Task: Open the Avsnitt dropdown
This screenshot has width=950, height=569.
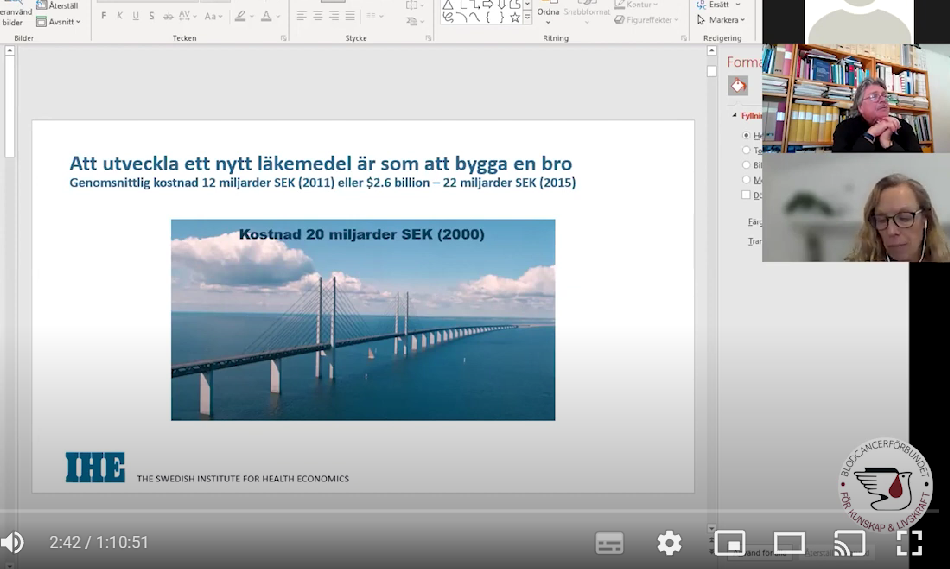Action: pos(63,21)
